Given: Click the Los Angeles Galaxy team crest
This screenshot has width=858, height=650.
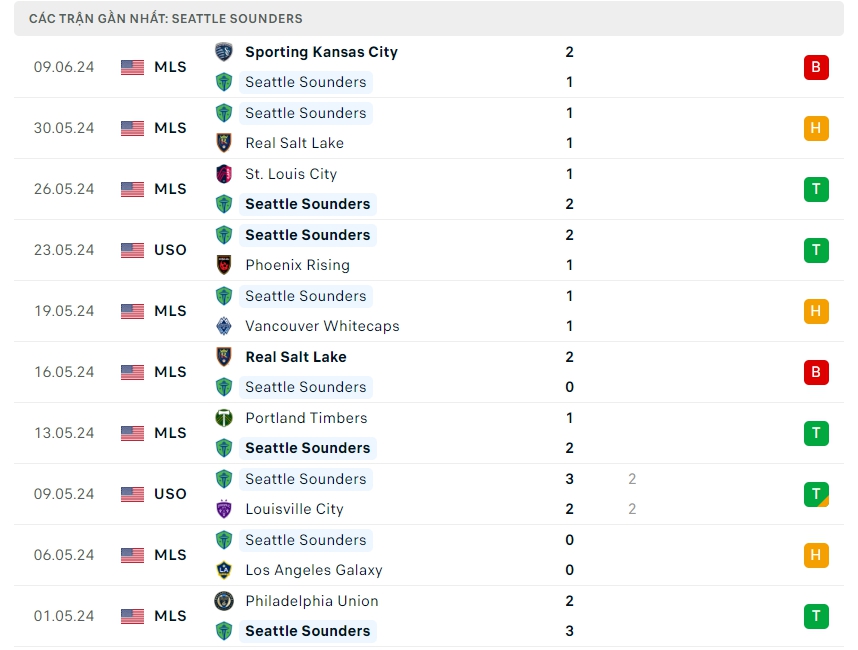Looking at the screenshot, I should (224, 570).
